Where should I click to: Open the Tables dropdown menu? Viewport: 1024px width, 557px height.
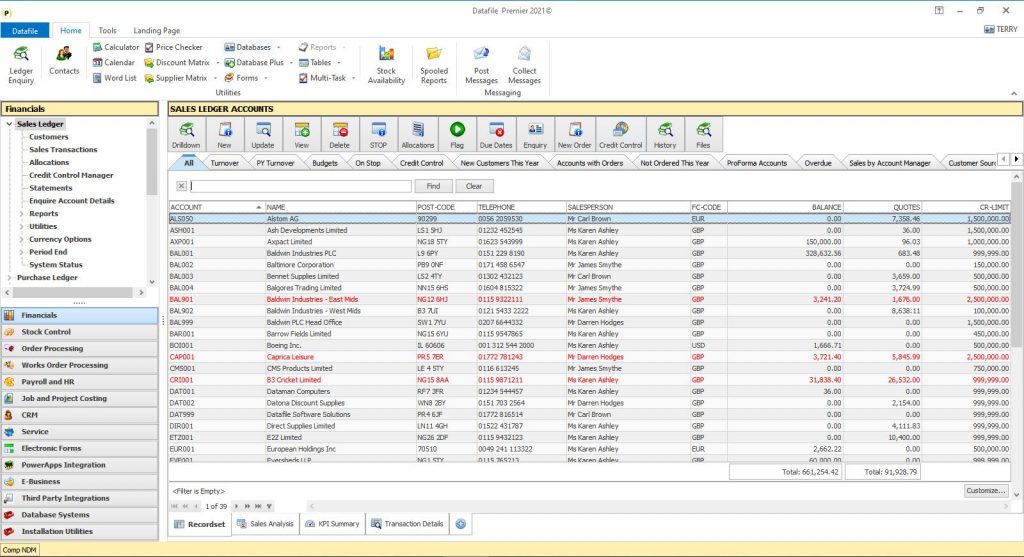pyautogui.click(x=339, y=63)
